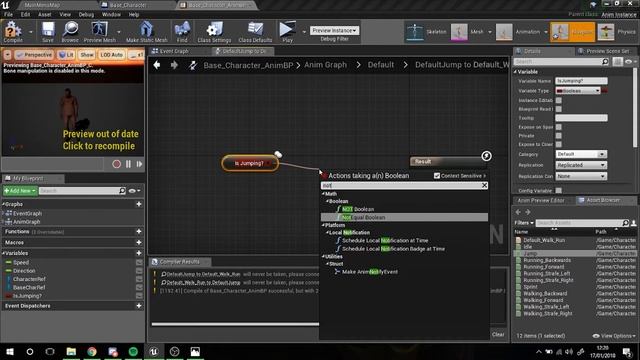Viewport: 640px width, 360px height.
Task: Switch to Skeleton editor mode
Action: coord(426,31)
